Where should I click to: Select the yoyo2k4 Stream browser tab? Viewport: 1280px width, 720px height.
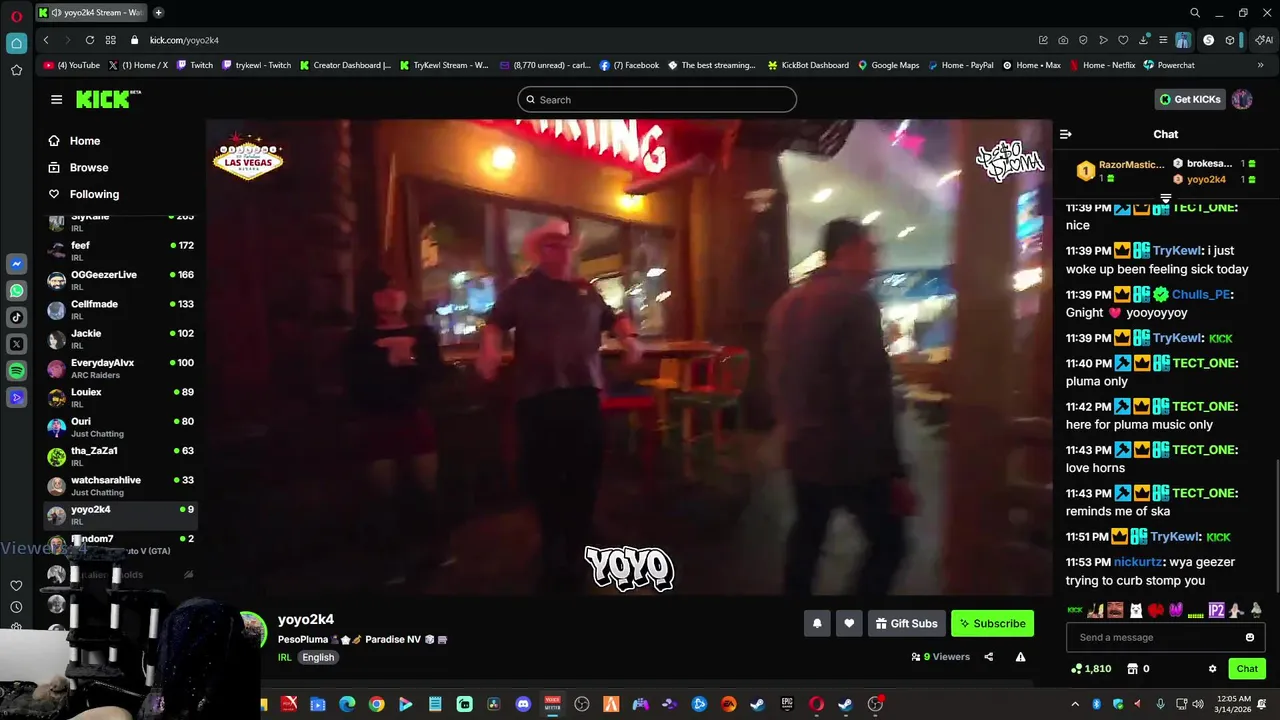tap(93, 13)
